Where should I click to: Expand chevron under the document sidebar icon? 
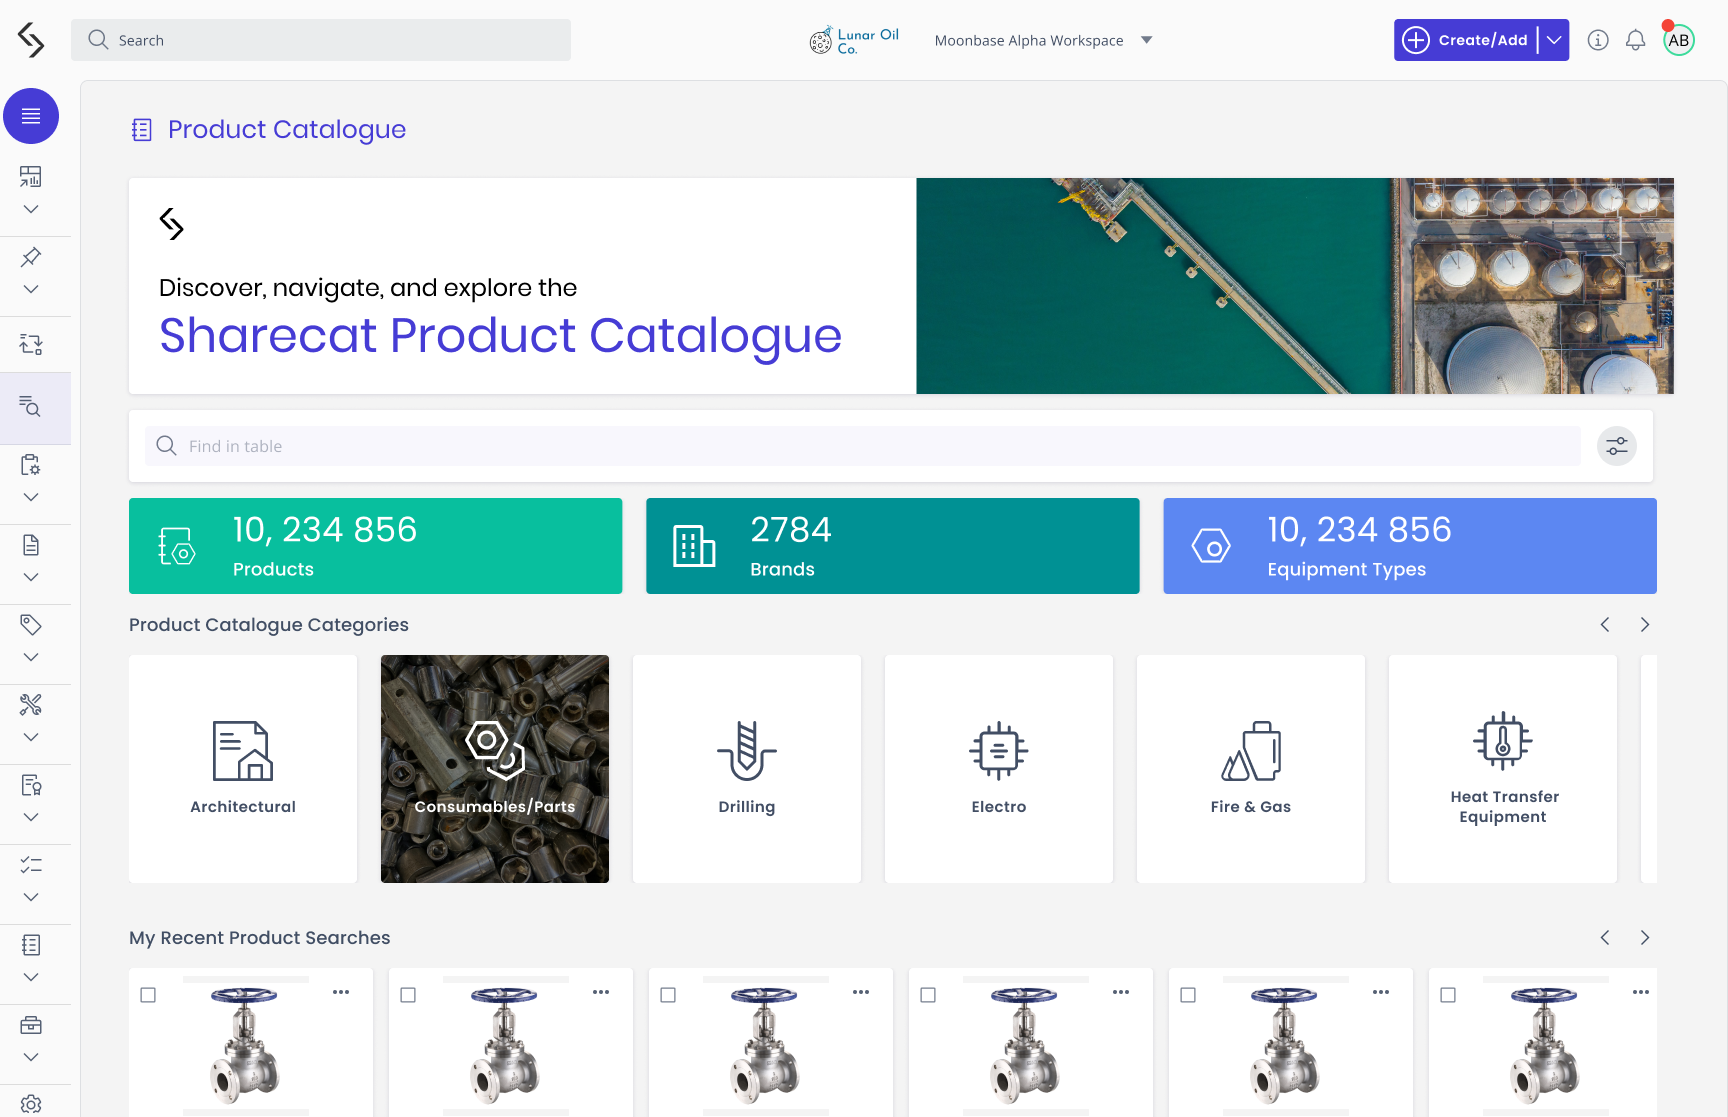(31, 577)
